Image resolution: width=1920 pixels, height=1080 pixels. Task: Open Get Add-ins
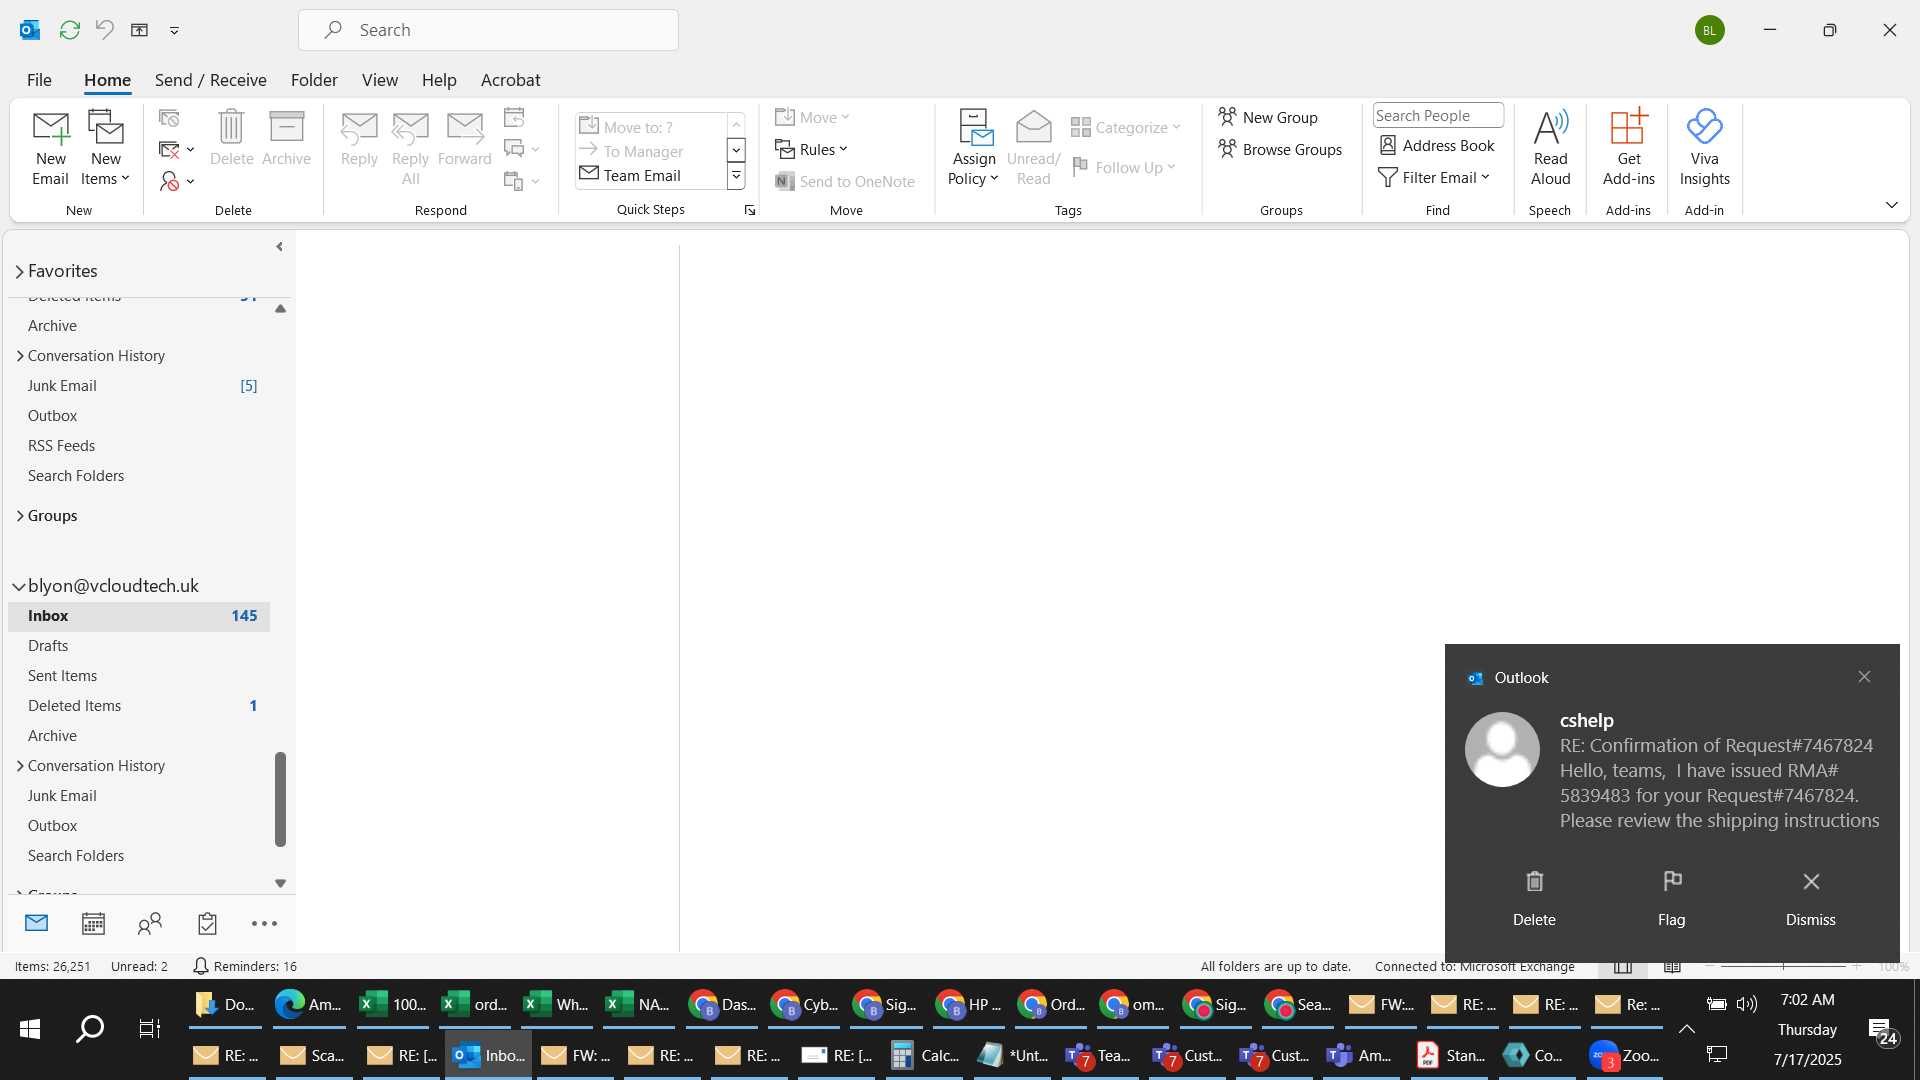point(1628,147)
